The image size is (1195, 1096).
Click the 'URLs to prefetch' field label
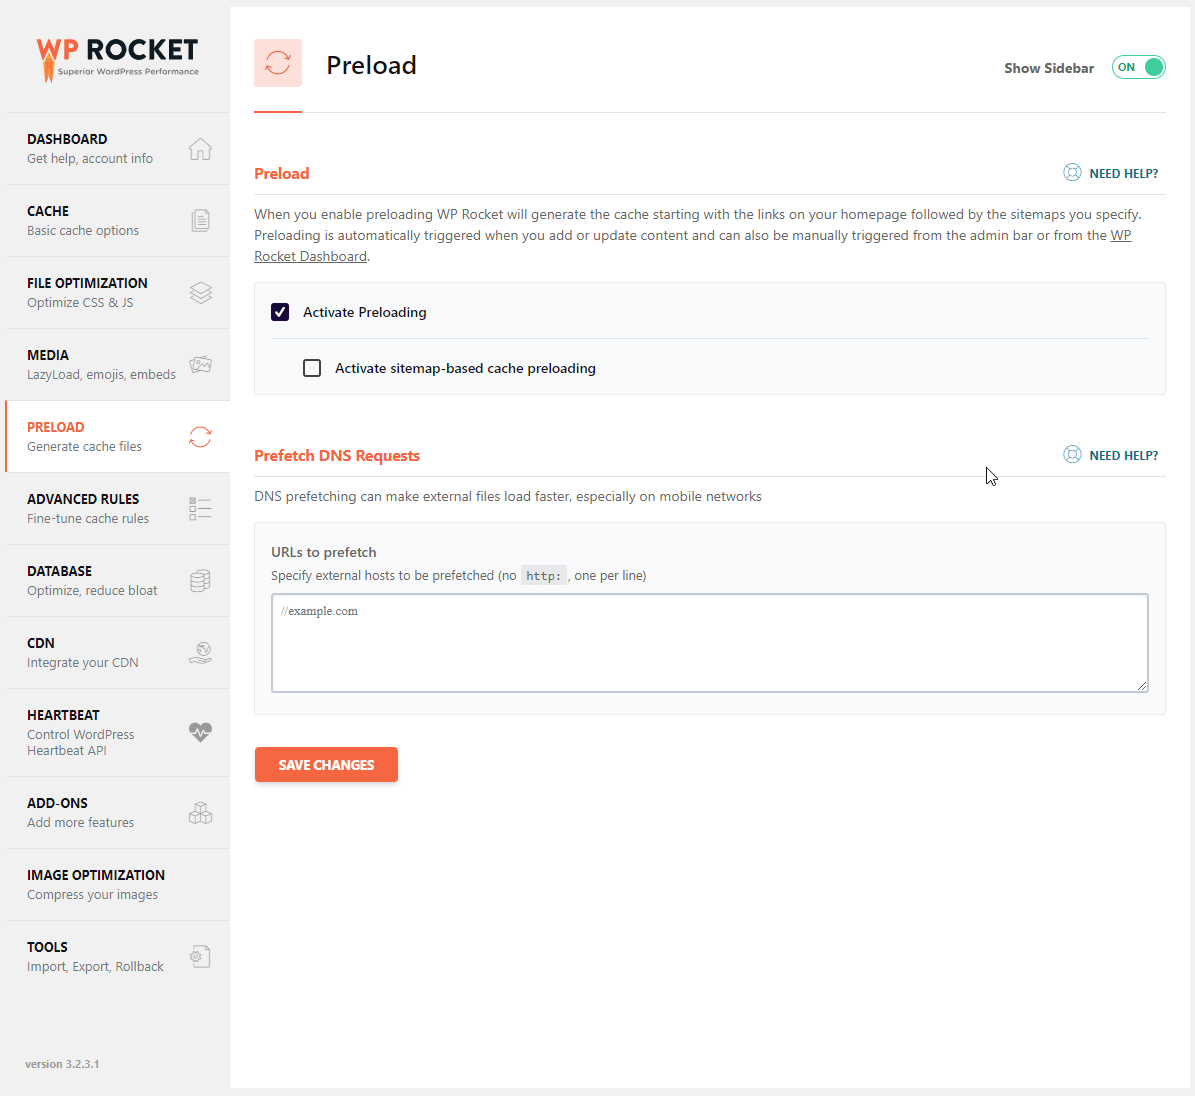click(x=324, y=552)
